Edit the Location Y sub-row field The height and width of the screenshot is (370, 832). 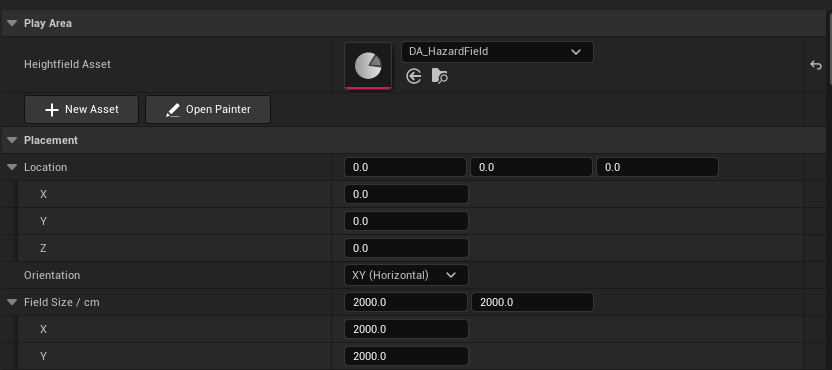point(406,221)
